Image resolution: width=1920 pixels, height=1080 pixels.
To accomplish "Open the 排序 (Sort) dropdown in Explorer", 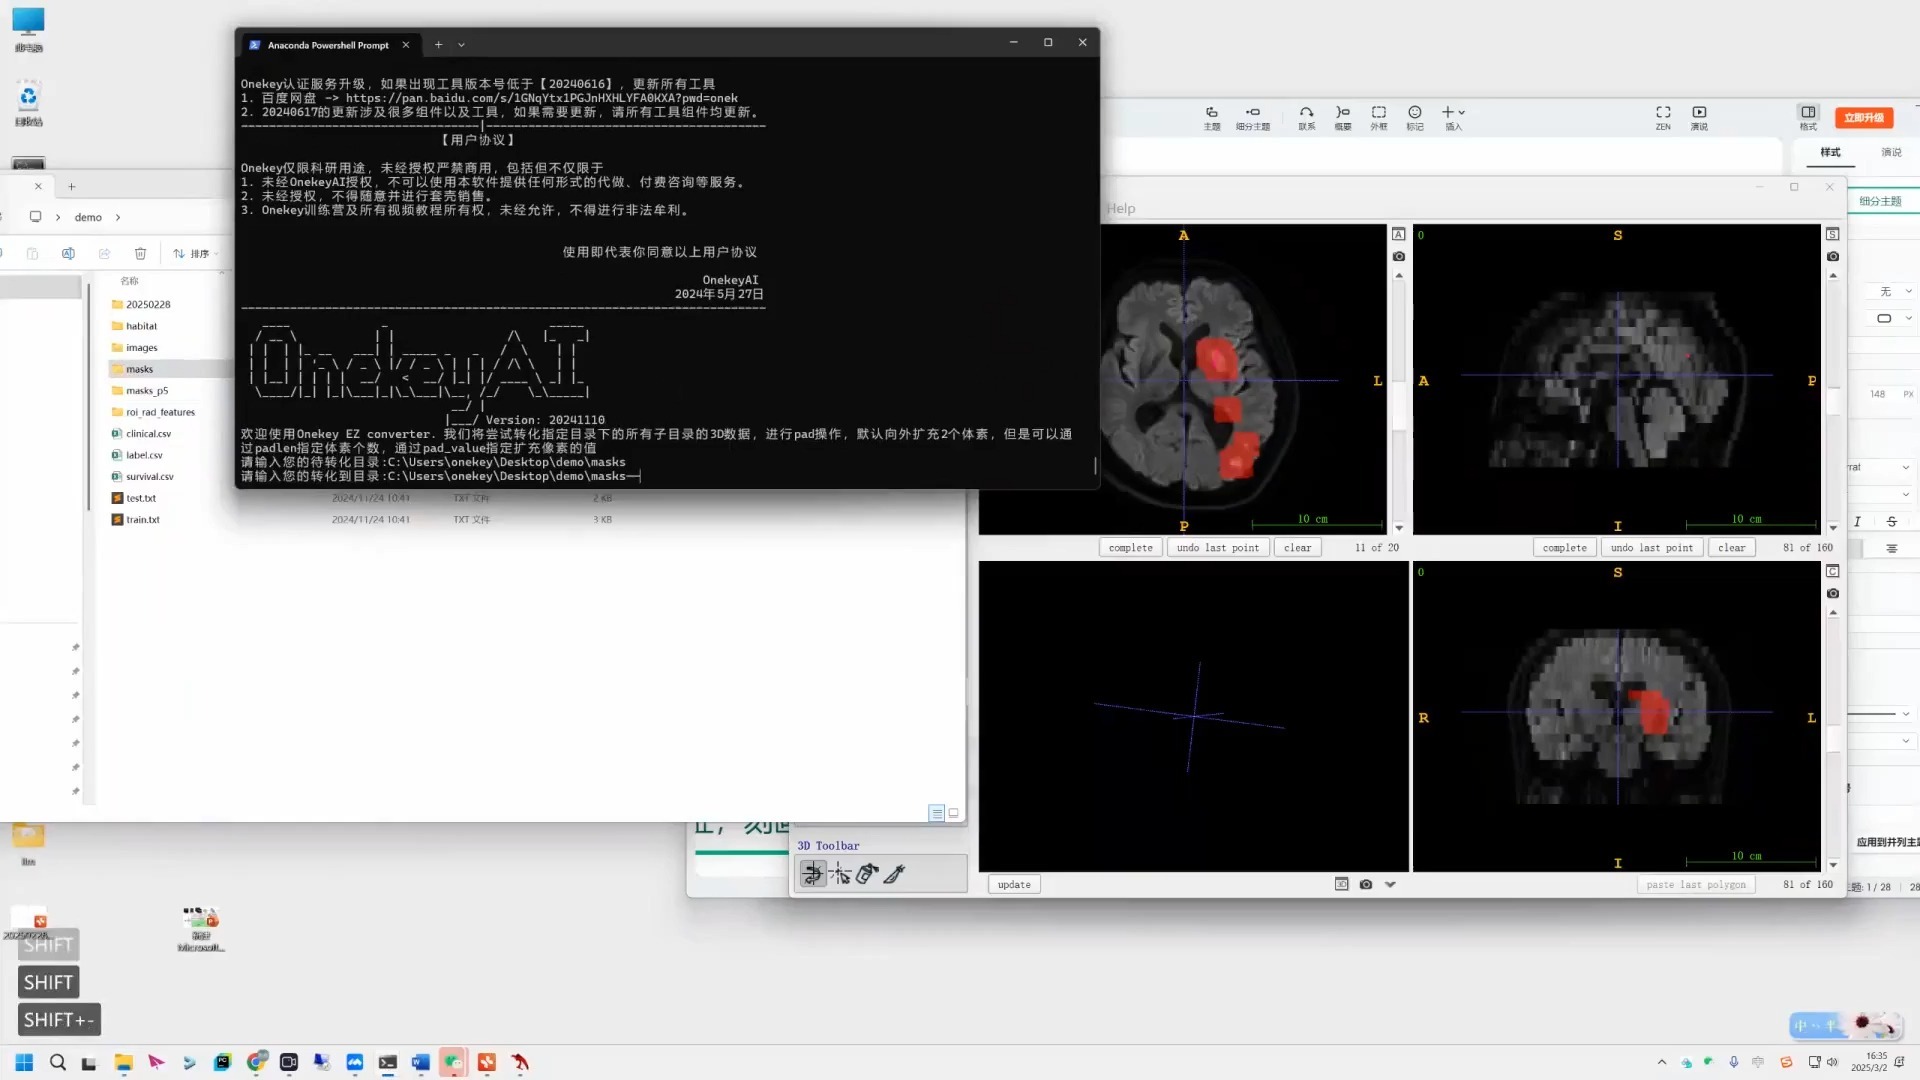I will pyautogui.click(x=195, y=253).
